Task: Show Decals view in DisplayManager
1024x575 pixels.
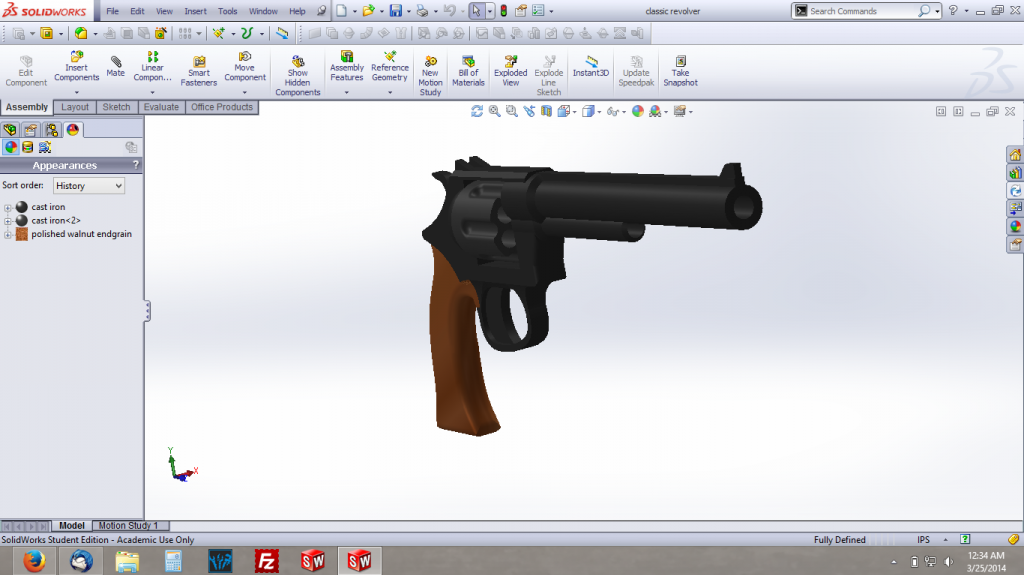Action: click(27, 147)
